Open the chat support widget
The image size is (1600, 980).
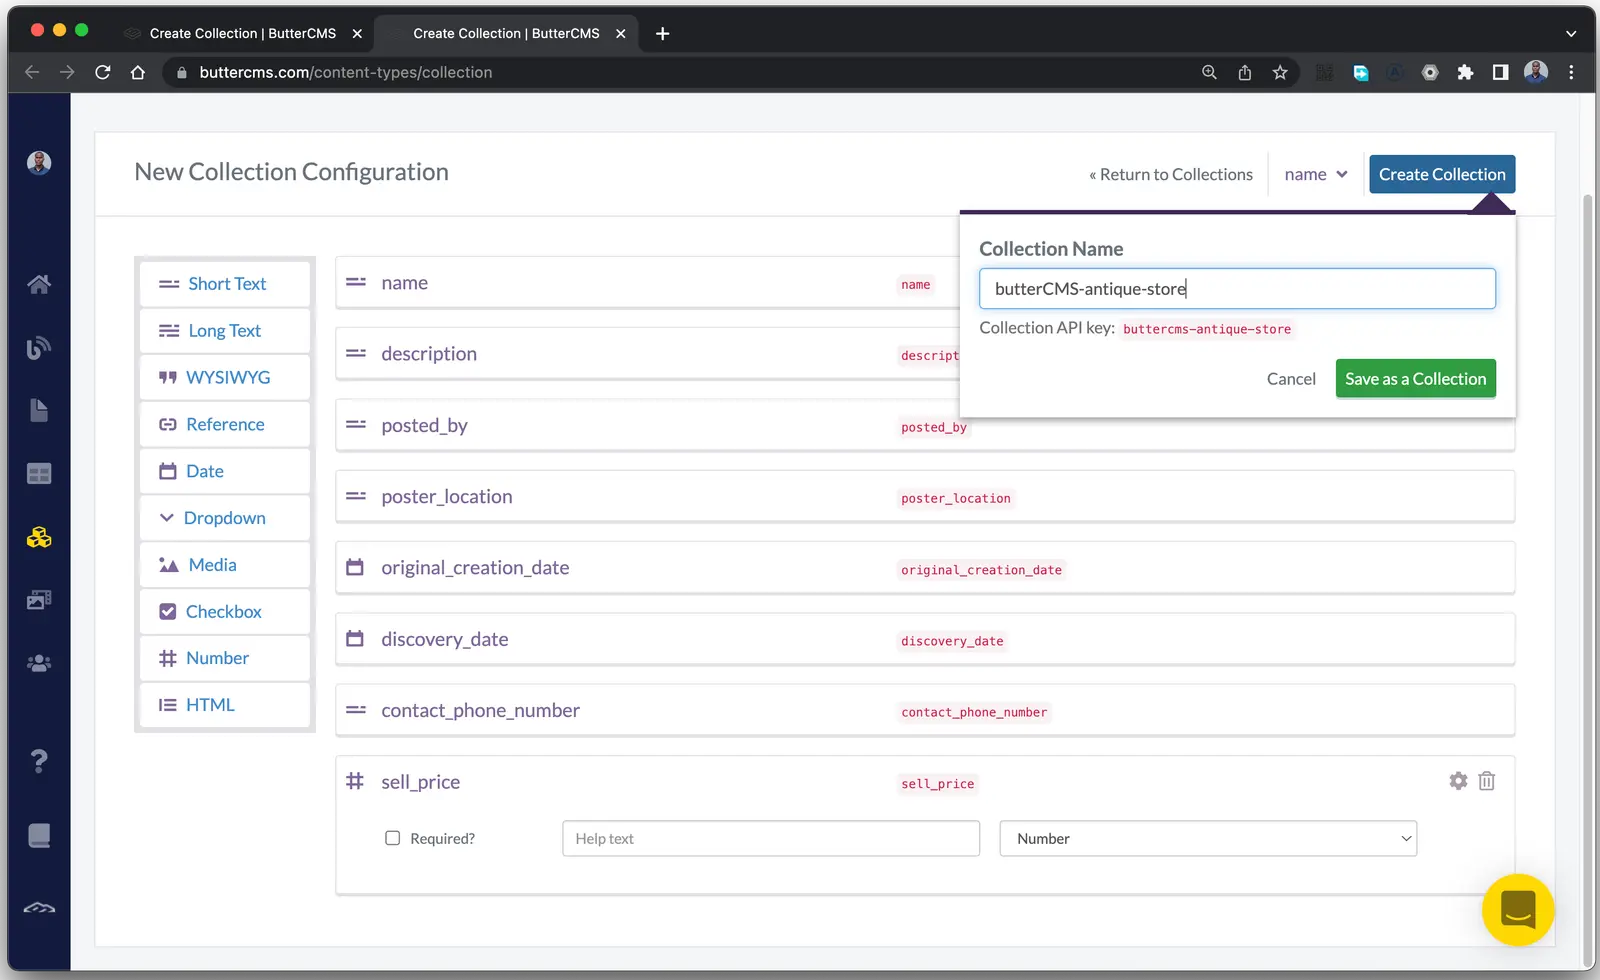1518,910
